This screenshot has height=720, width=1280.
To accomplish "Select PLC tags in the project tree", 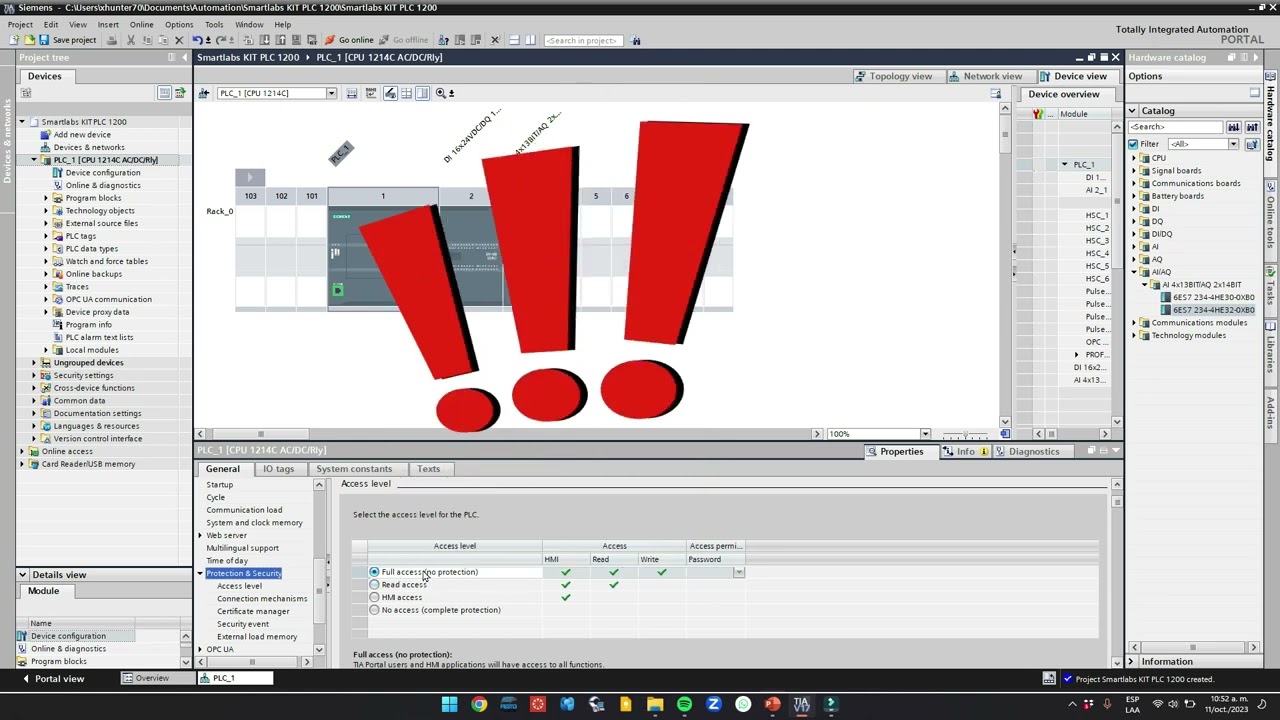I will tap(81, 236).
